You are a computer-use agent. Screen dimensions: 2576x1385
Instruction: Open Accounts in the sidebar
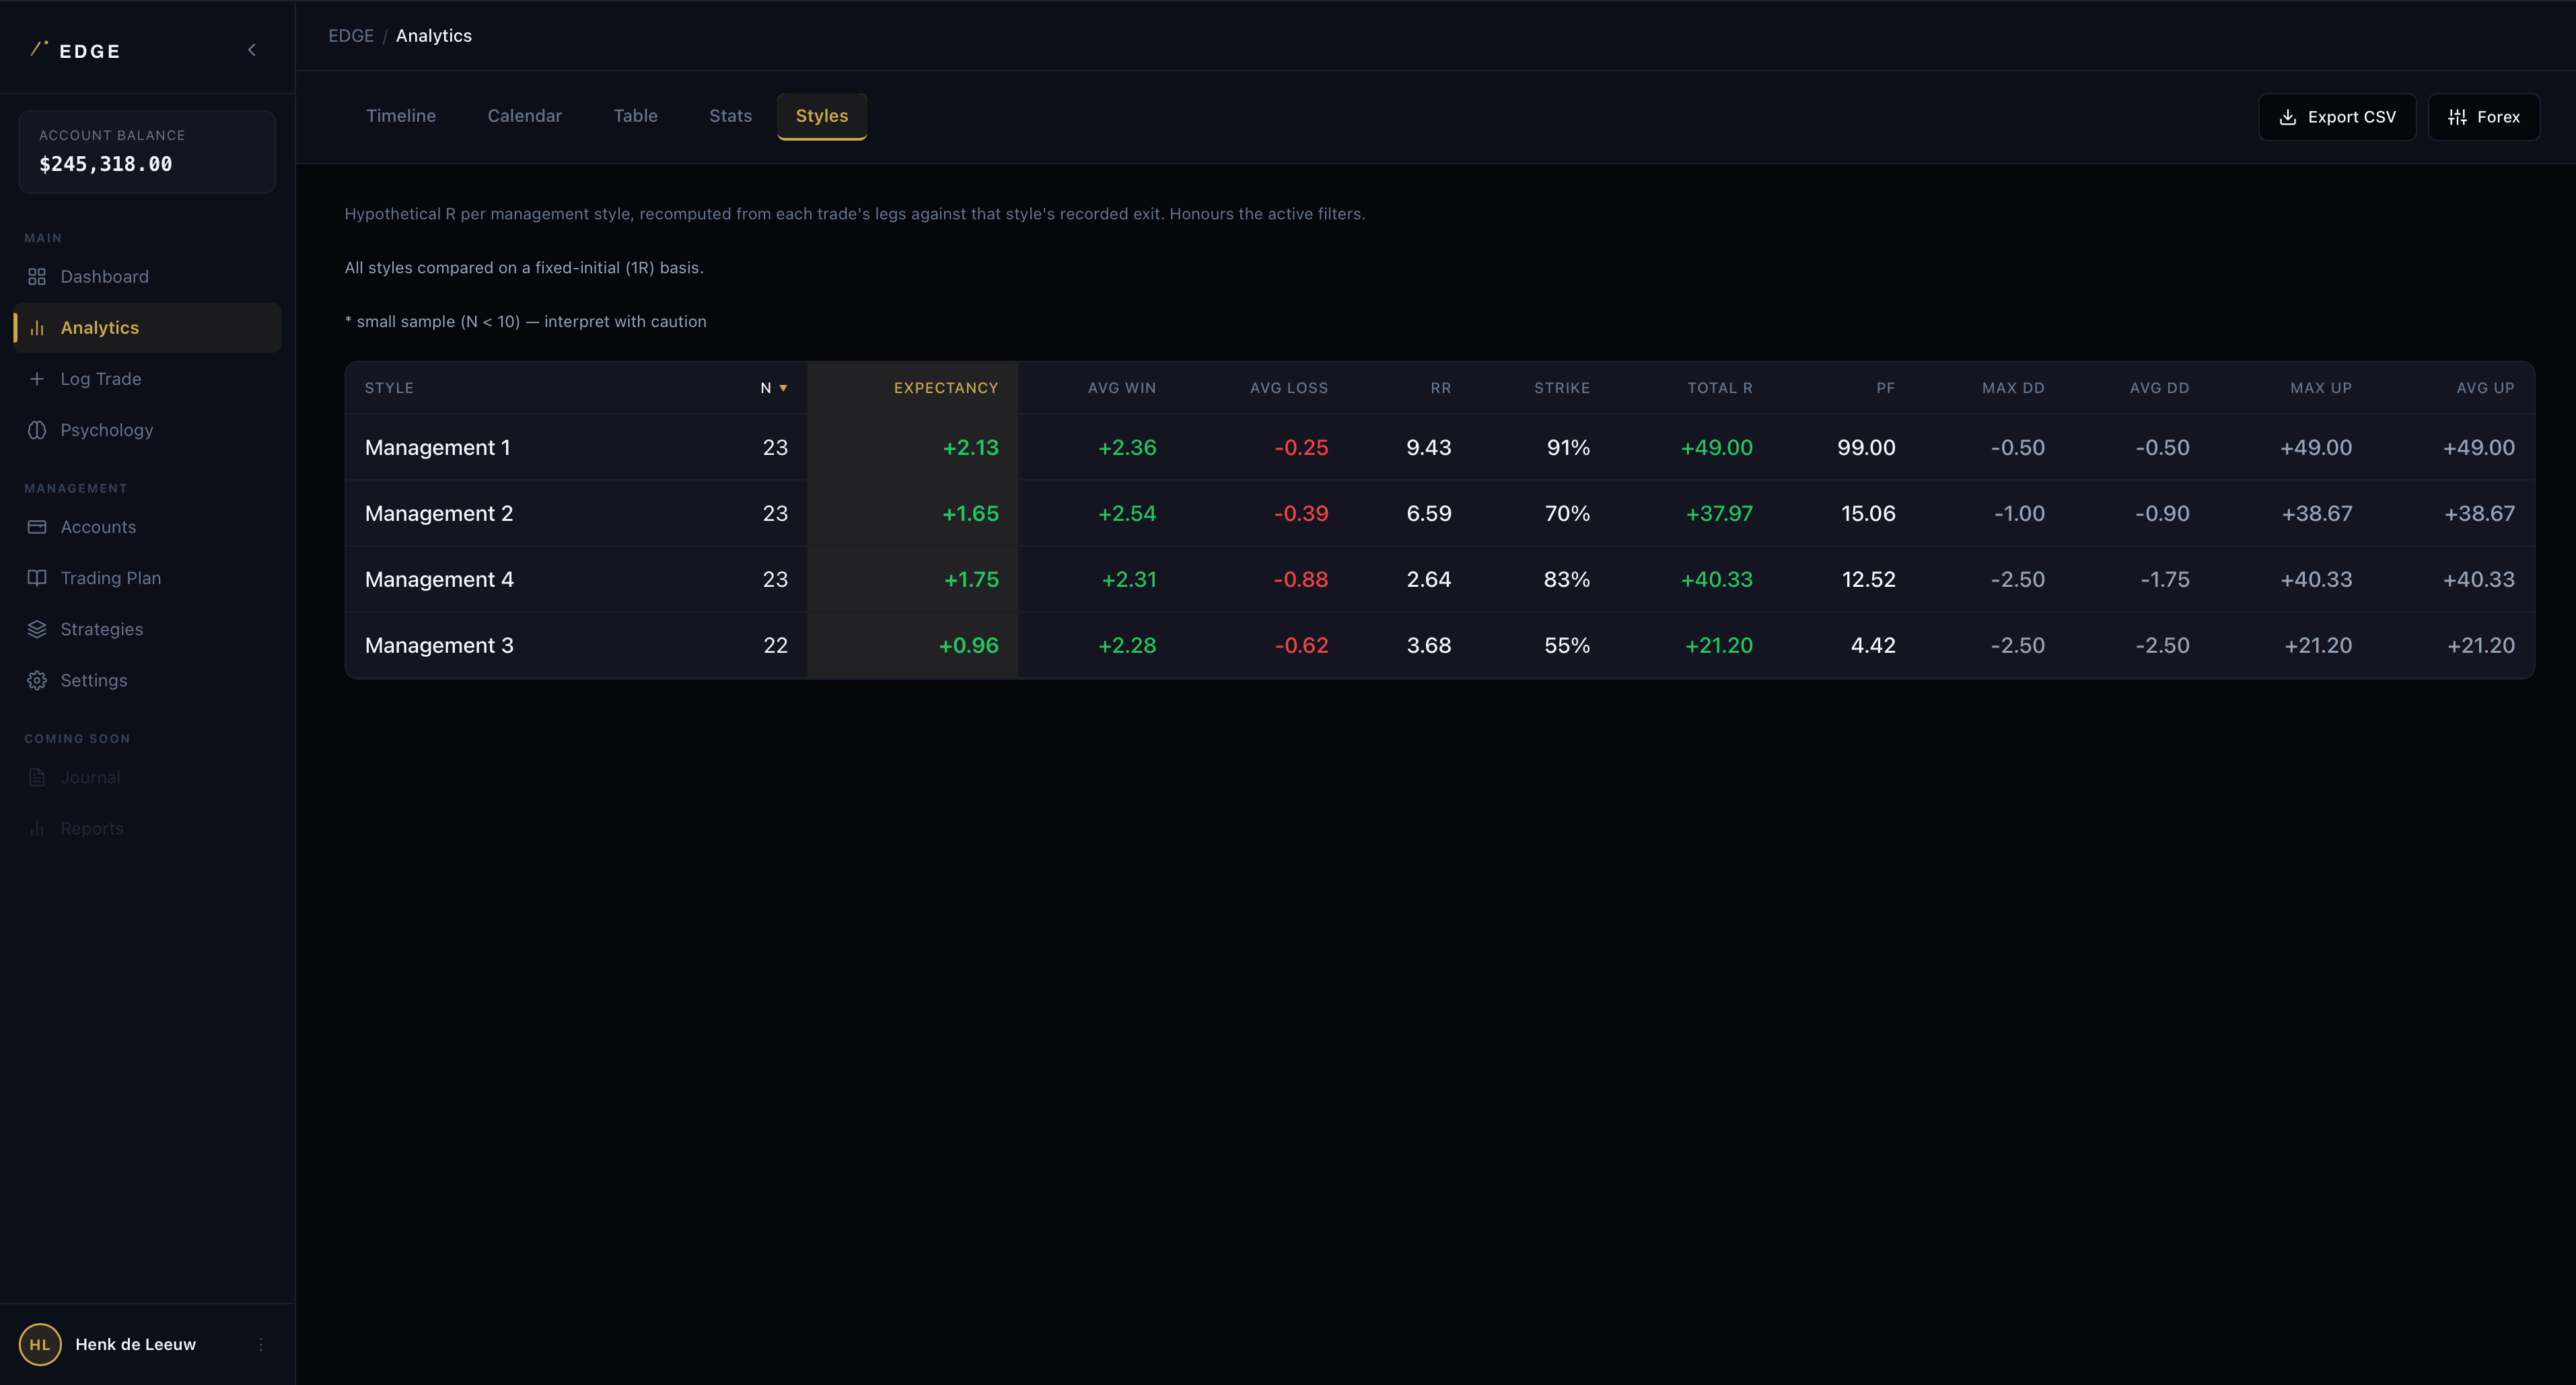[147, 527]
